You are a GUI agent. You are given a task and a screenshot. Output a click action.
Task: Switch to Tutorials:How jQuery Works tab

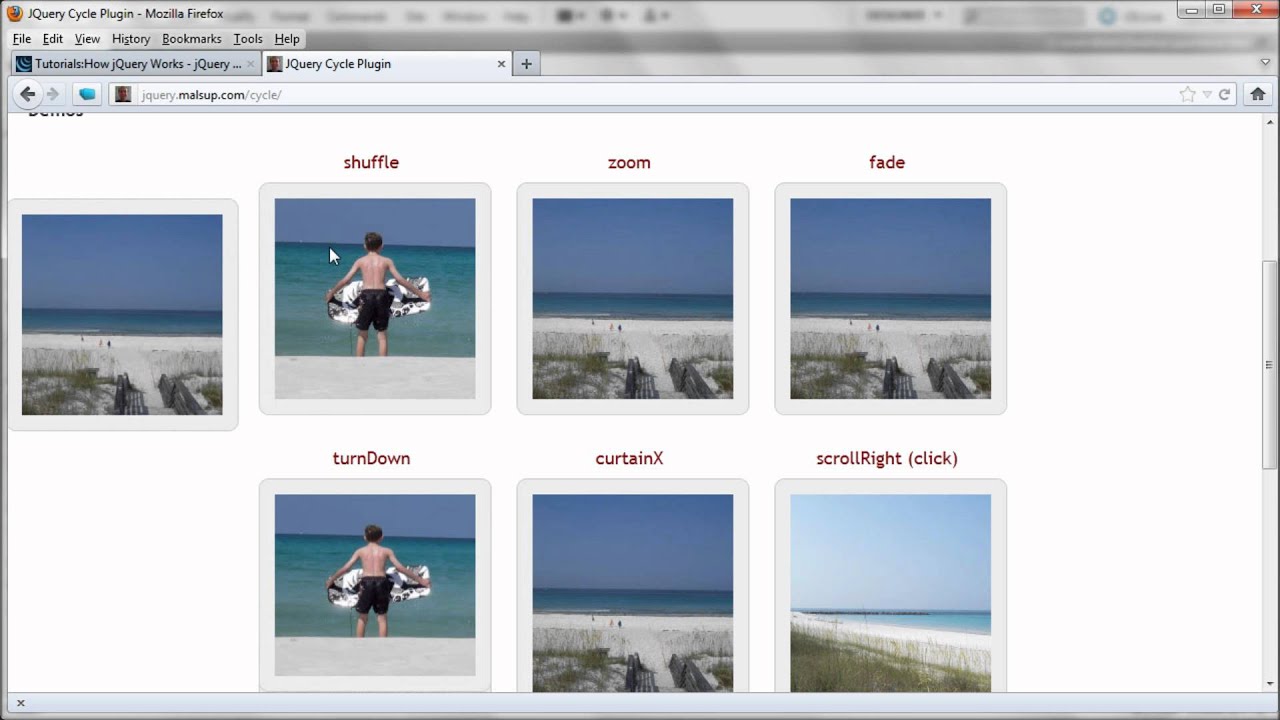(x=137, y=64)
